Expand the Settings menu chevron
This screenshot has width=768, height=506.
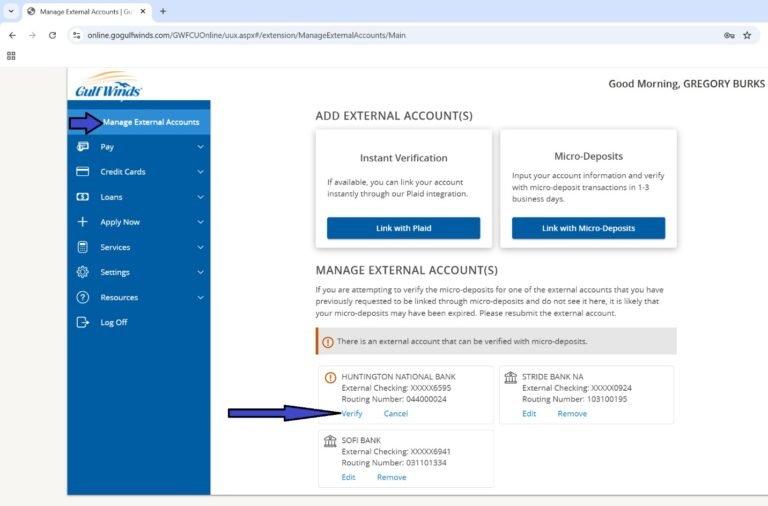(200, 272)
